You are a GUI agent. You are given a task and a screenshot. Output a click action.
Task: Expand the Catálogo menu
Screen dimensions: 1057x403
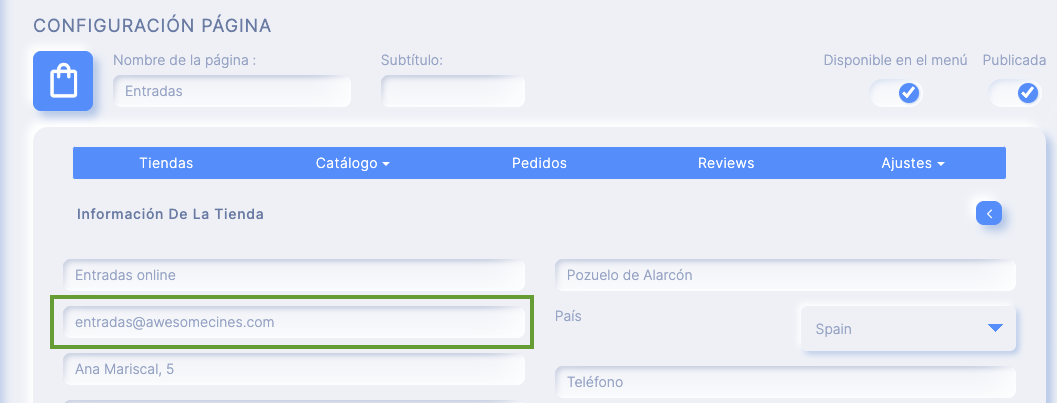pos(353,163)
